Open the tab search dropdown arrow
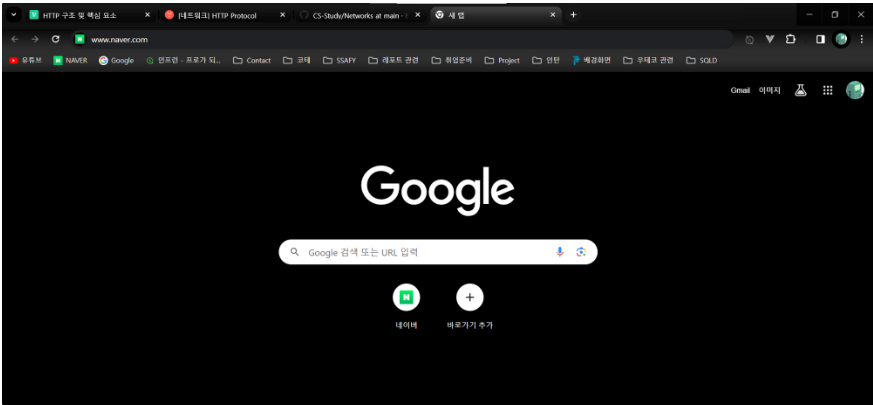The width and height of the screenshot is (873, 405). click(x=13, y=15)
